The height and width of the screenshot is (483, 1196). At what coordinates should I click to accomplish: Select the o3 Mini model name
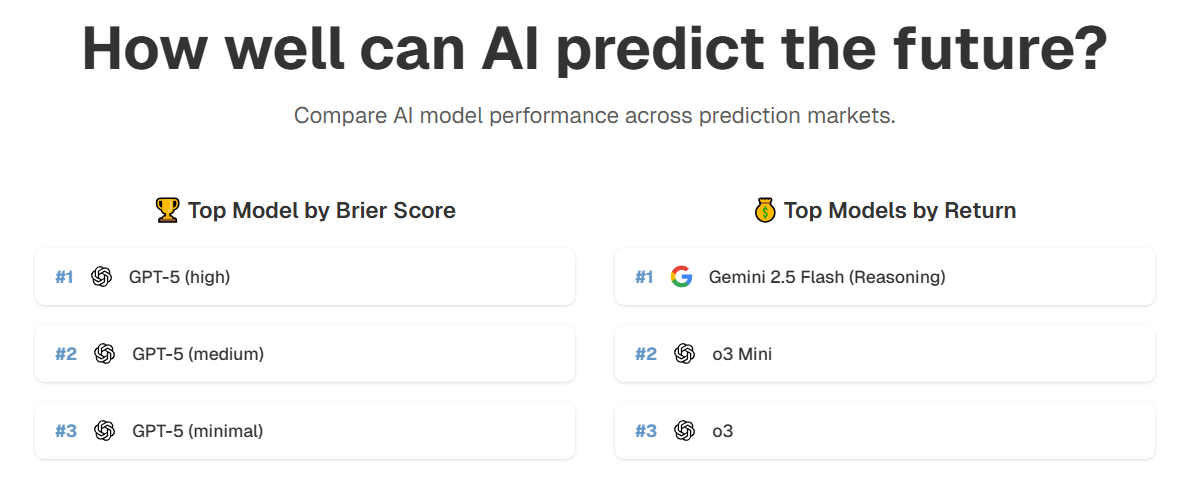[742, 354]
